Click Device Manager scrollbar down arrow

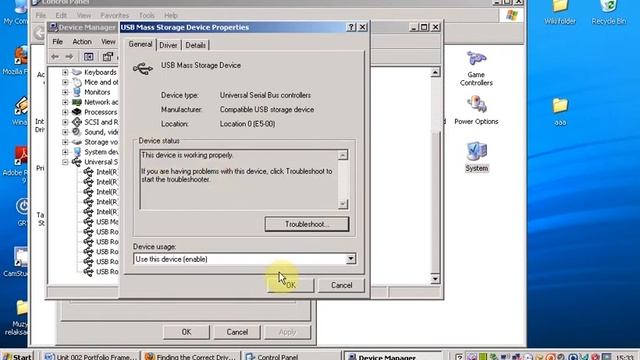click(x=435, y=279)
